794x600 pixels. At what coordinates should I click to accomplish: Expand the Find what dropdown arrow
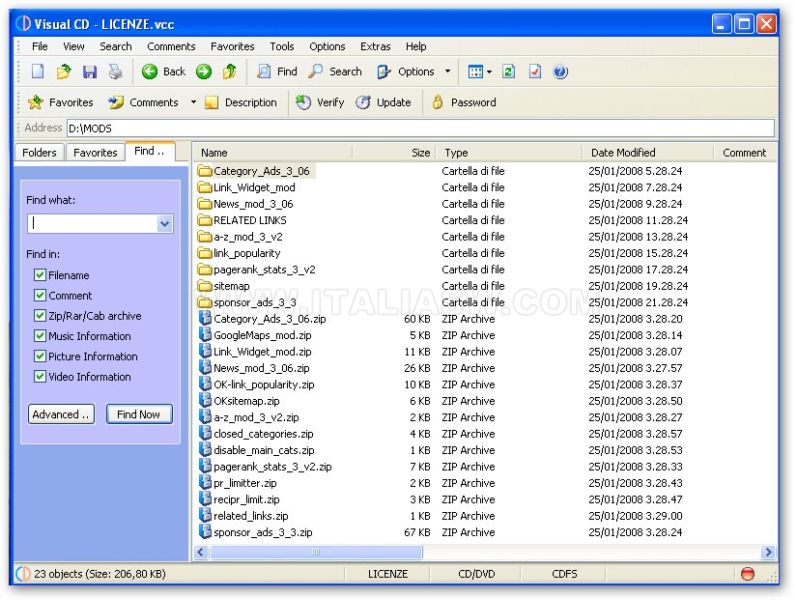coord(165,225)
